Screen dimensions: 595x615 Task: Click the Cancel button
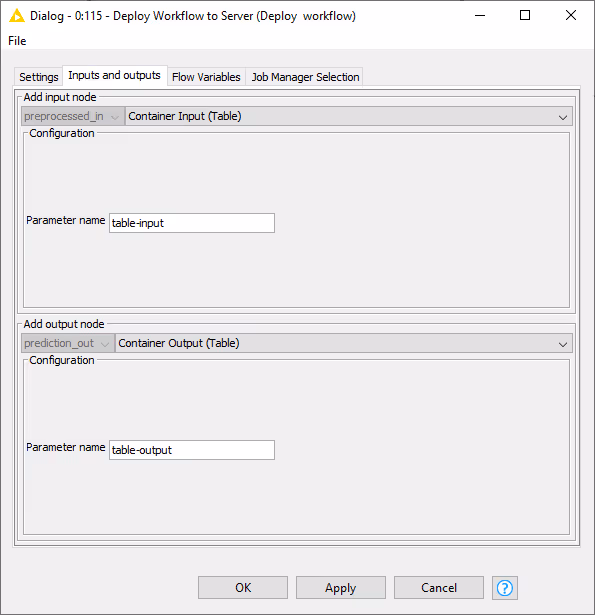(x=439, y=588)
